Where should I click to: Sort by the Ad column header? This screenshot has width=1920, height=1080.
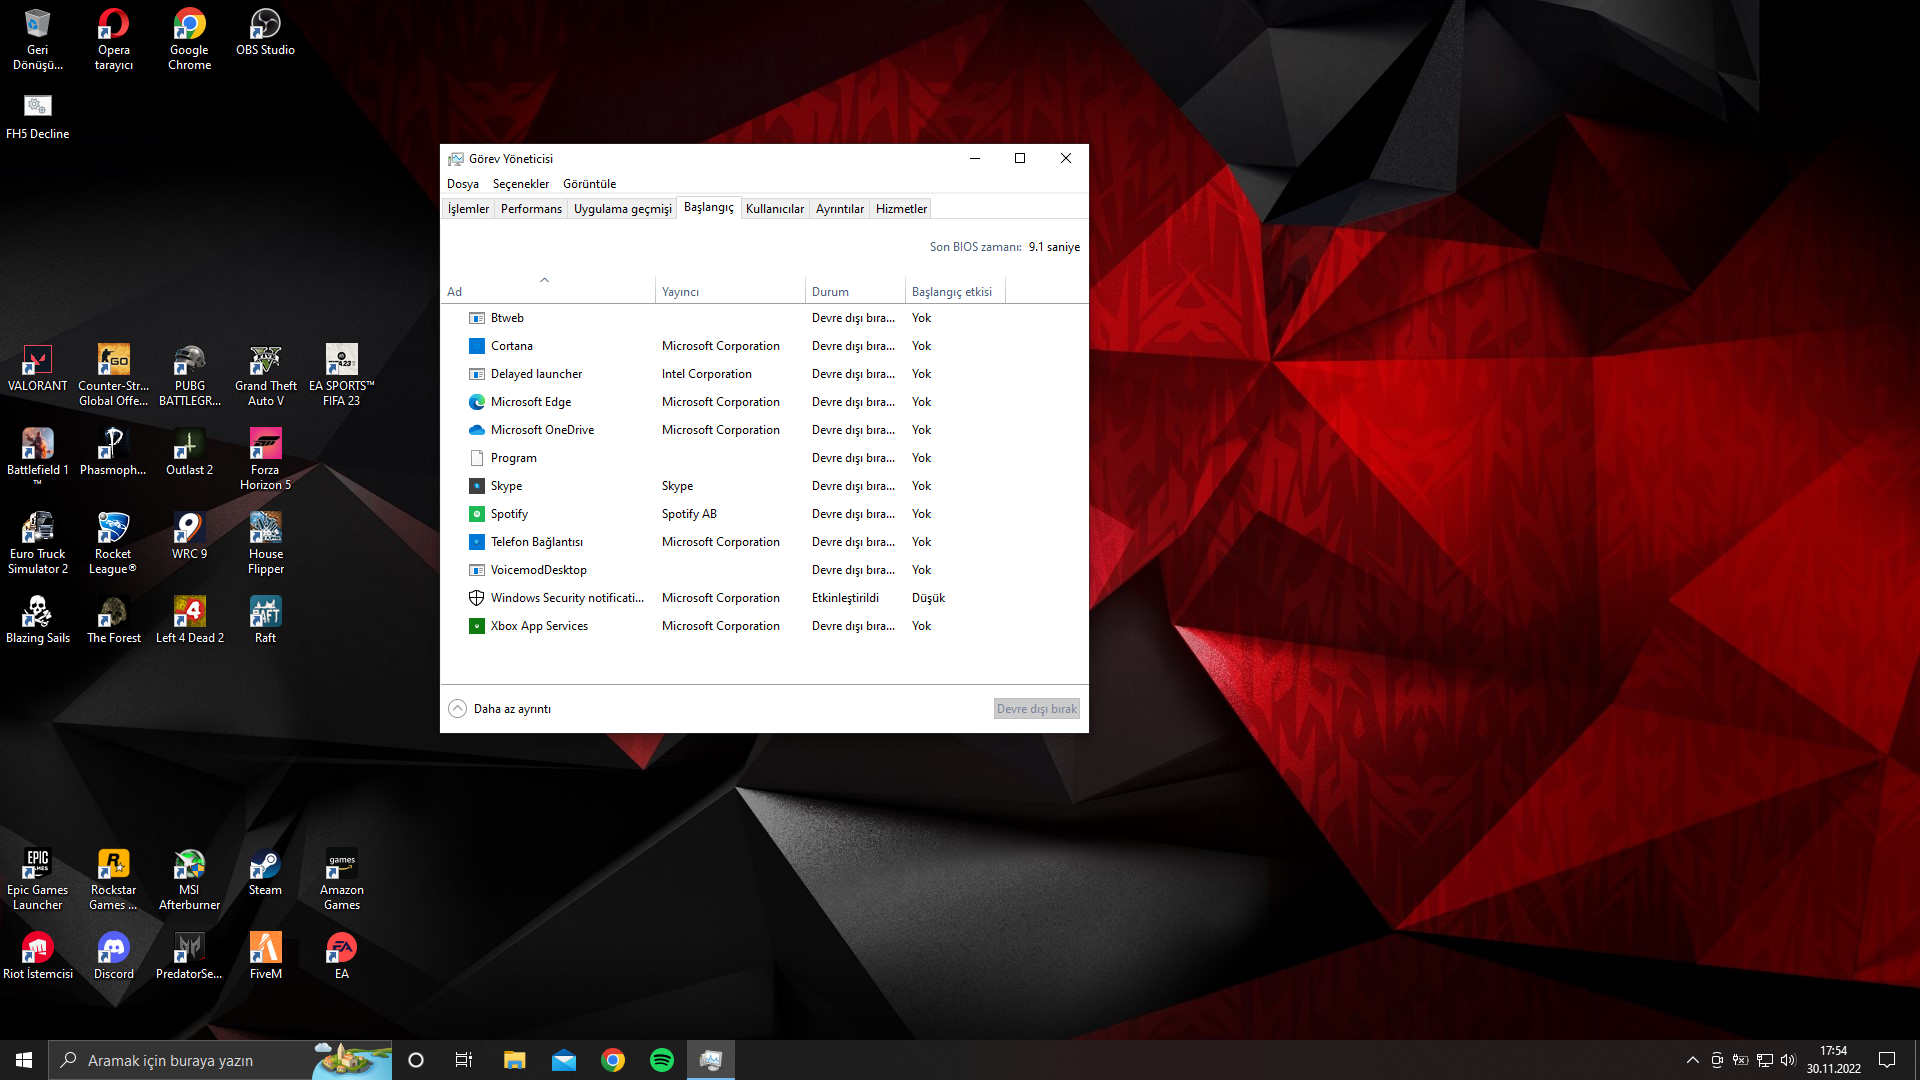[x=547, y=292]
